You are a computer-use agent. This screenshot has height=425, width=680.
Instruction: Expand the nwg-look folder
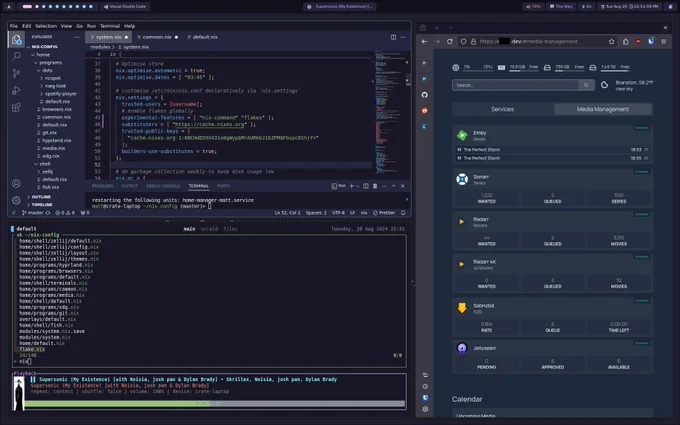tap(42, 86)
